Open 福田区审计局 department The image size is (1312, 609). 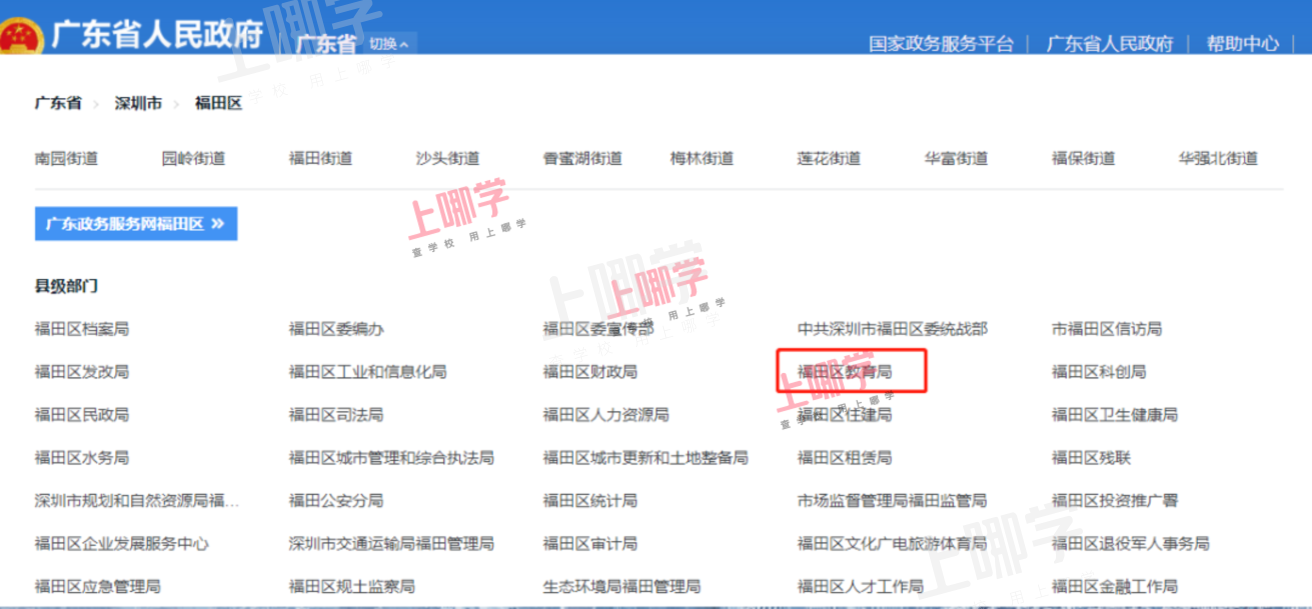(x=590, y=544)
